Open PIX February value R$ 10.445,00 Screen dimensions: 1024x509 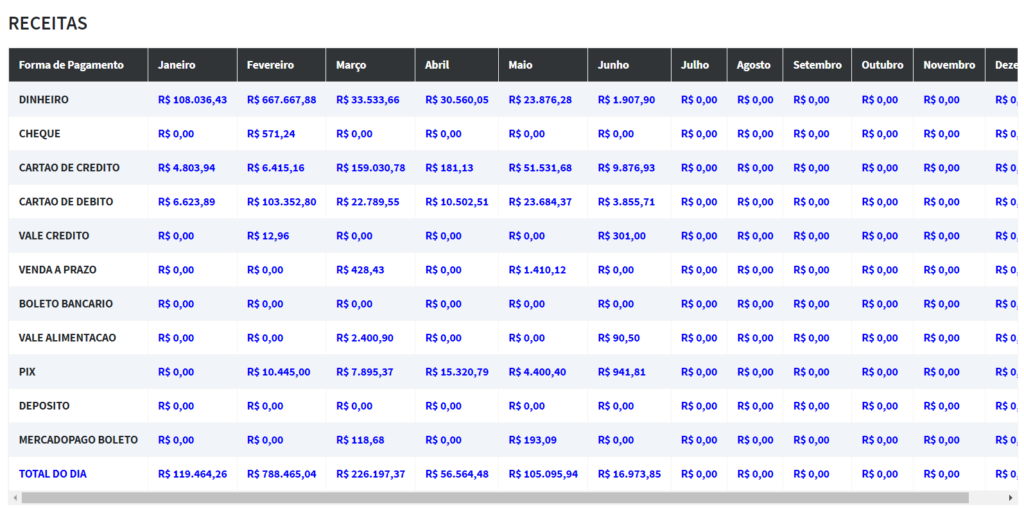278,372
